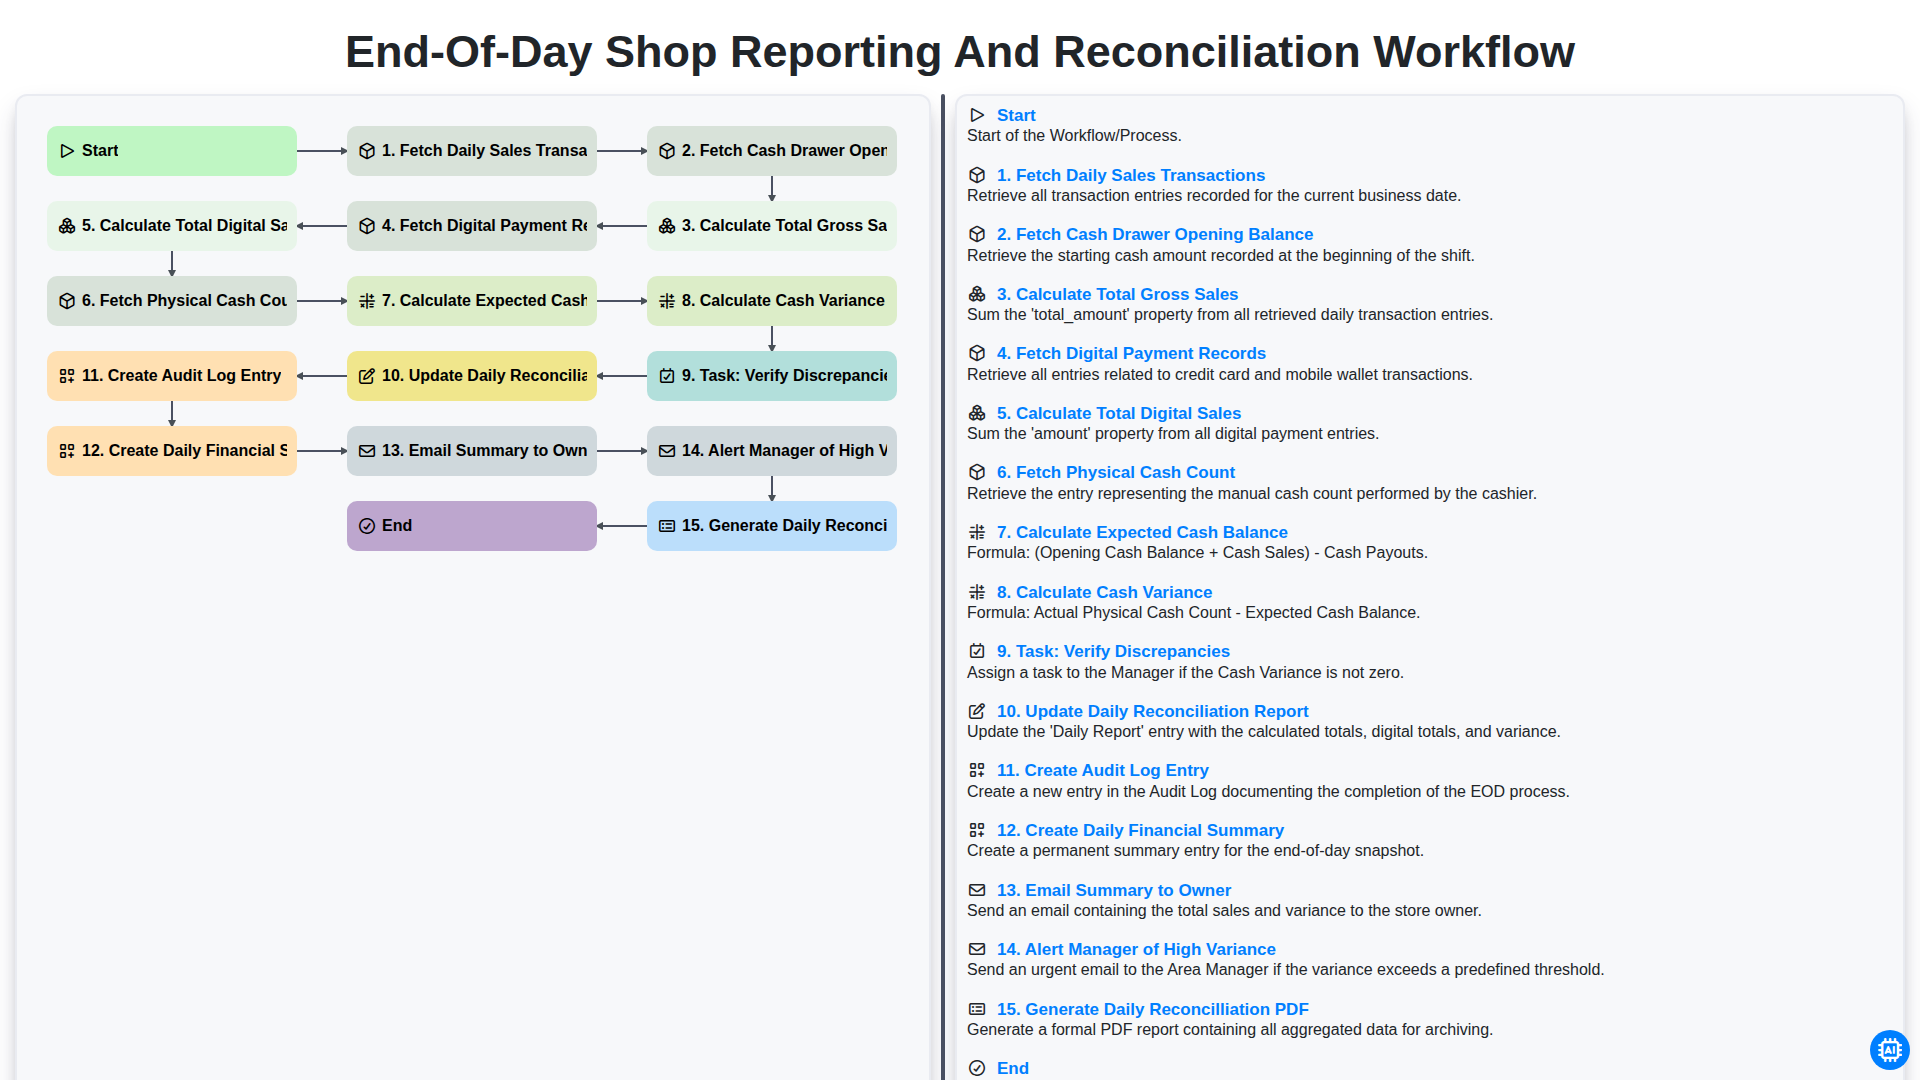Click icon beside Task: Verify Discrepancies heading
1920x1080 pixels.
click(x=977, y=652)
